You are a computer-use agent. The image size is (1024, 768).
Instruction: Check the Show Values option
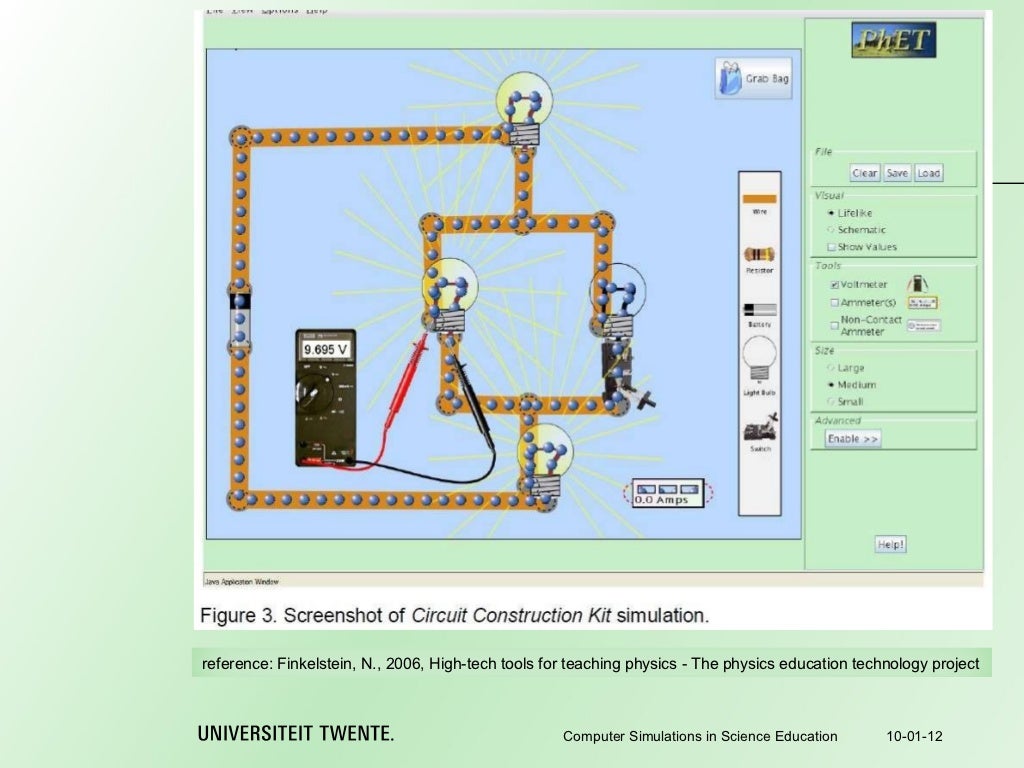click(831, 247)
